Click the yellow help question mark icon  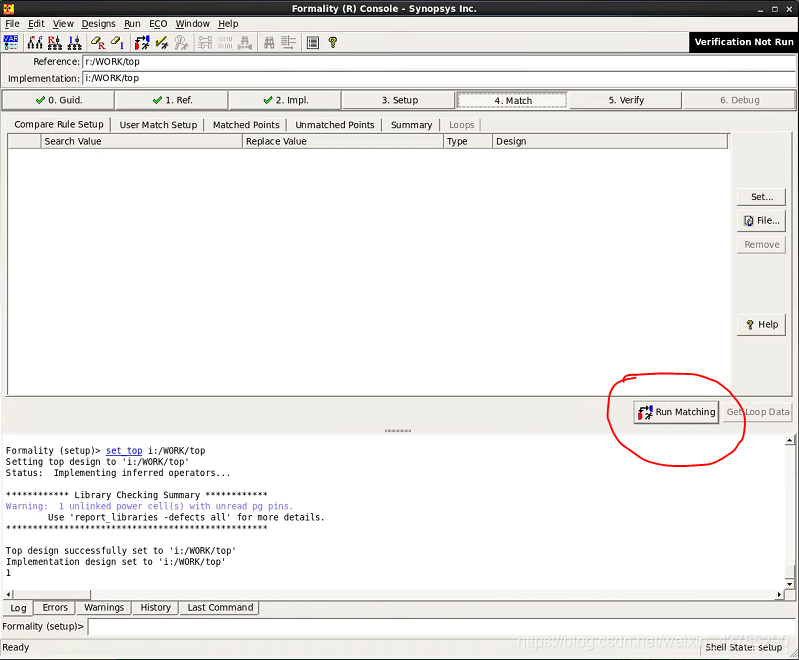click(x=333, y=42)
